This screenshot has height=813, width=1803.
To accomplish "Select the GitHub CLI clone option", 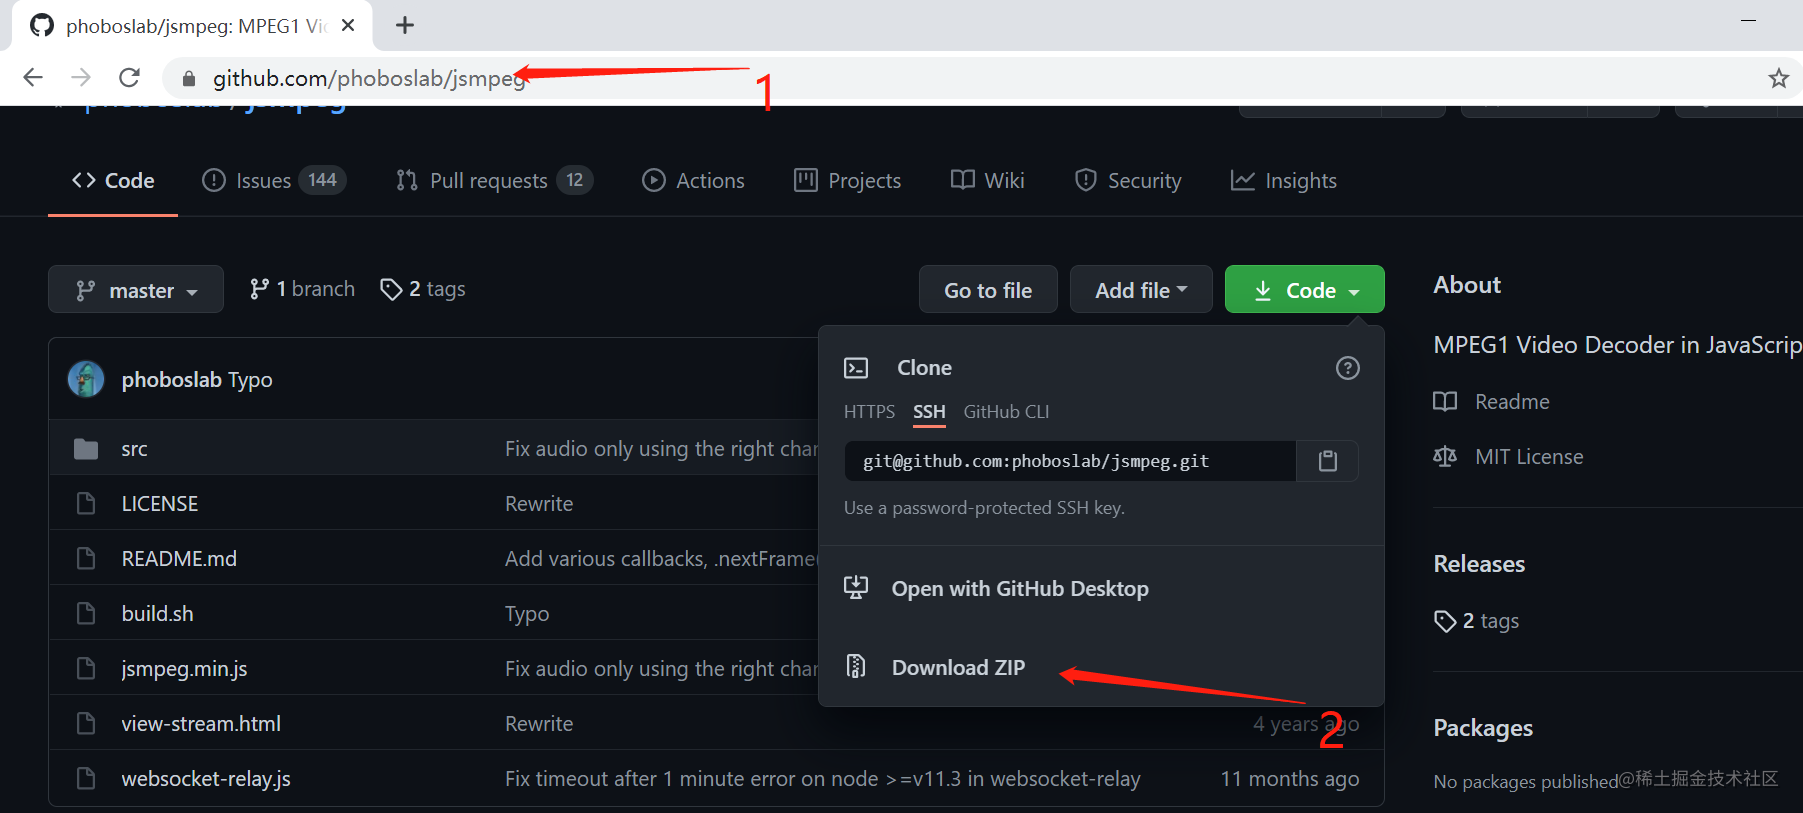I will coord(1006,412).
